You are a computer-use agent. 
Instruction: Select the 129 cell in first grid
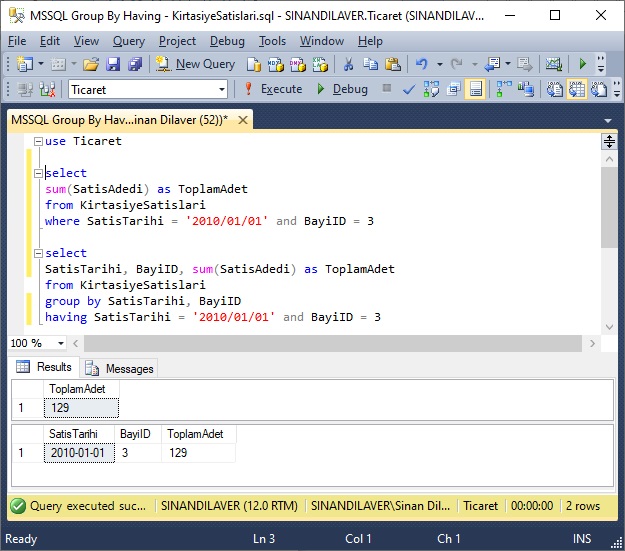81,408
